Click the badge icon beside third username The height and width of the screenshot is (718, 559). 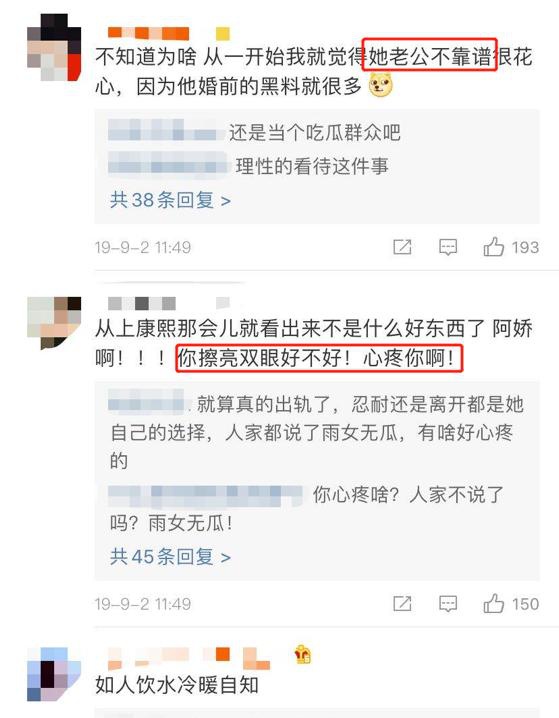303,654
